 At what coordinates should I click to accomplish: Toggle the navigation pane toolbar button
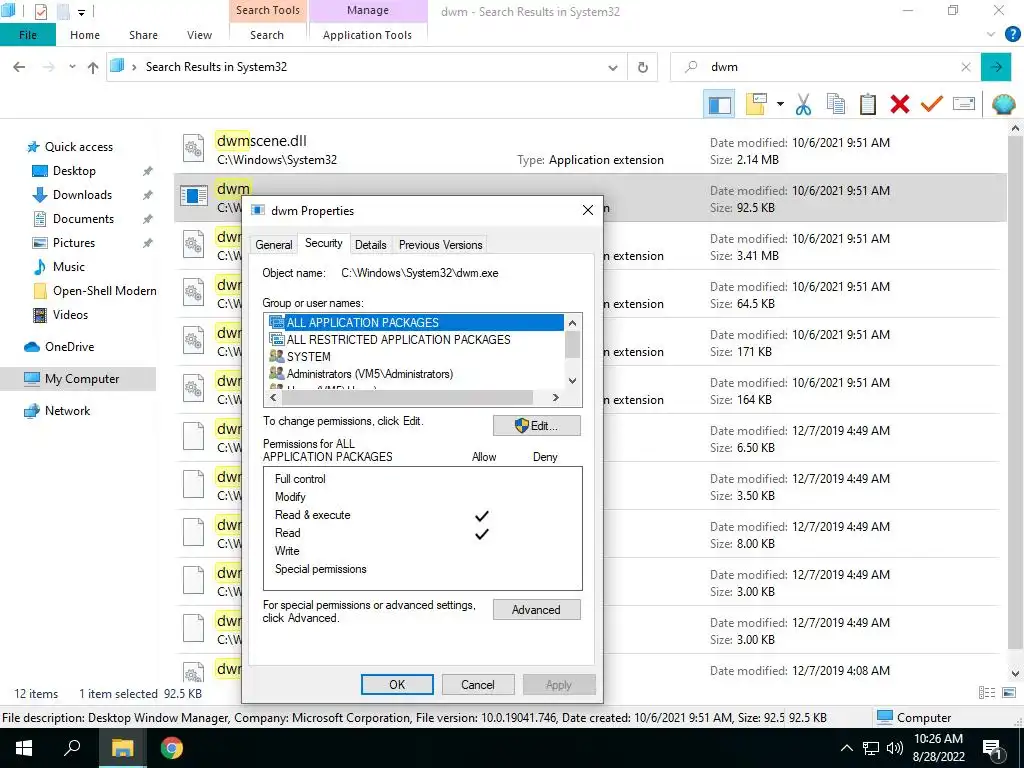[x=719, y=104]
